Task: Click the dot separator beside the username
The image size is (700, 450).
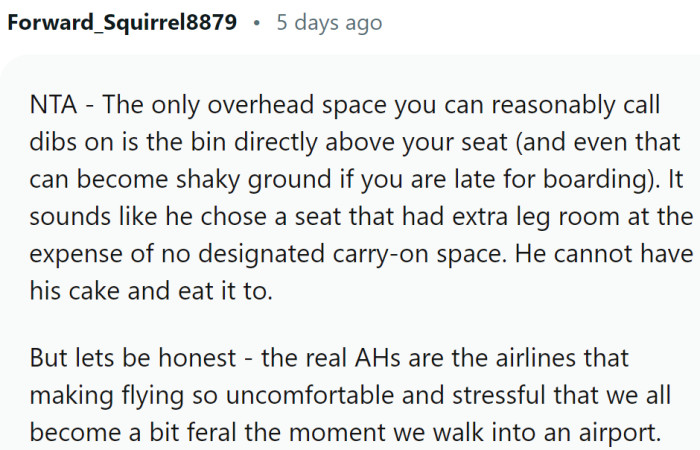Action: click(256, 23)
